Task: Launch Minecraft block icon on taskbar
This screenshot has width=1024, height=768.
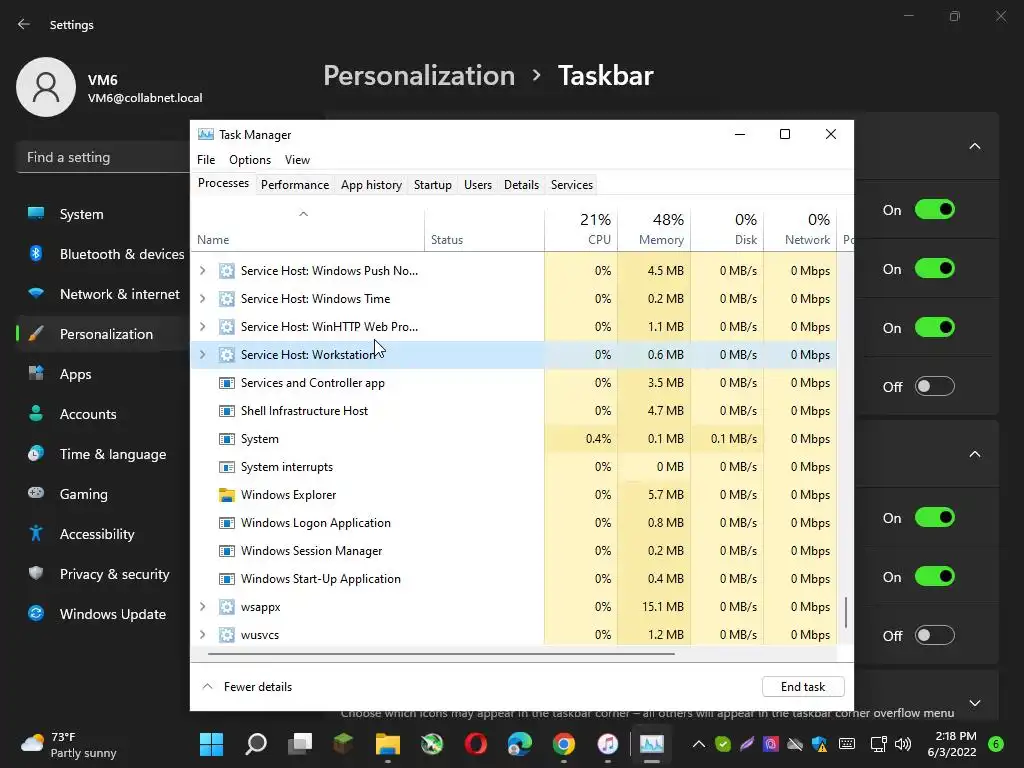Action: [344, 743]
